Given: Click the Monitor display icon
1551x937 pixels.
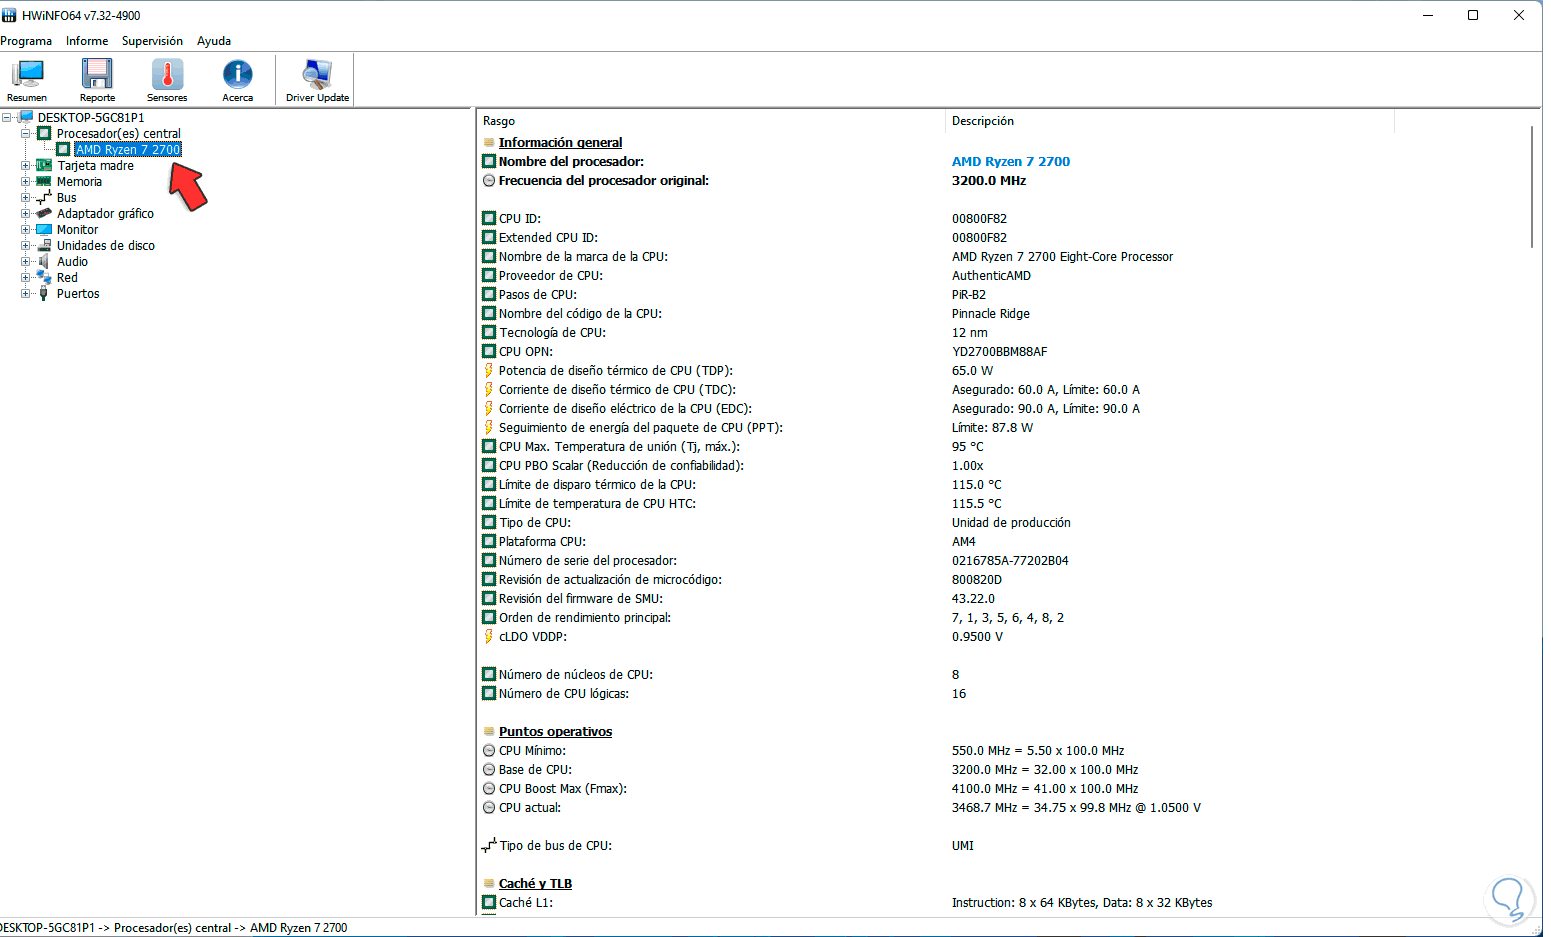Looking at the screenshot, I should point(44,229).
